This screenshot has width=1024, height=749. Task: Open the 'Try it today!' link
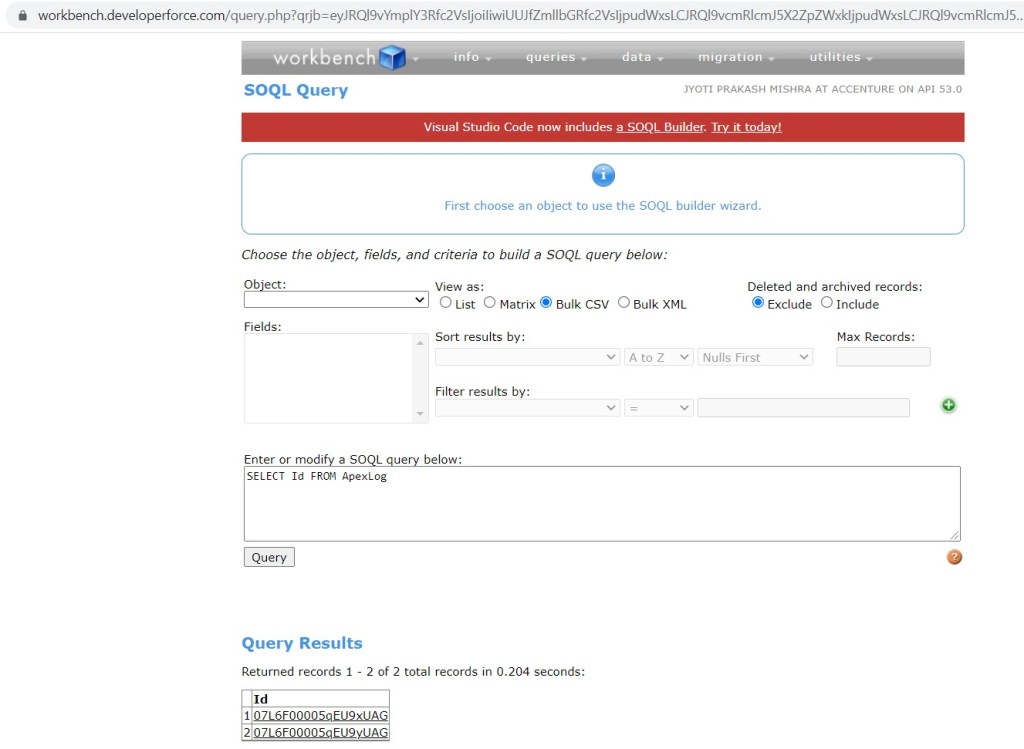click(746, 127)
